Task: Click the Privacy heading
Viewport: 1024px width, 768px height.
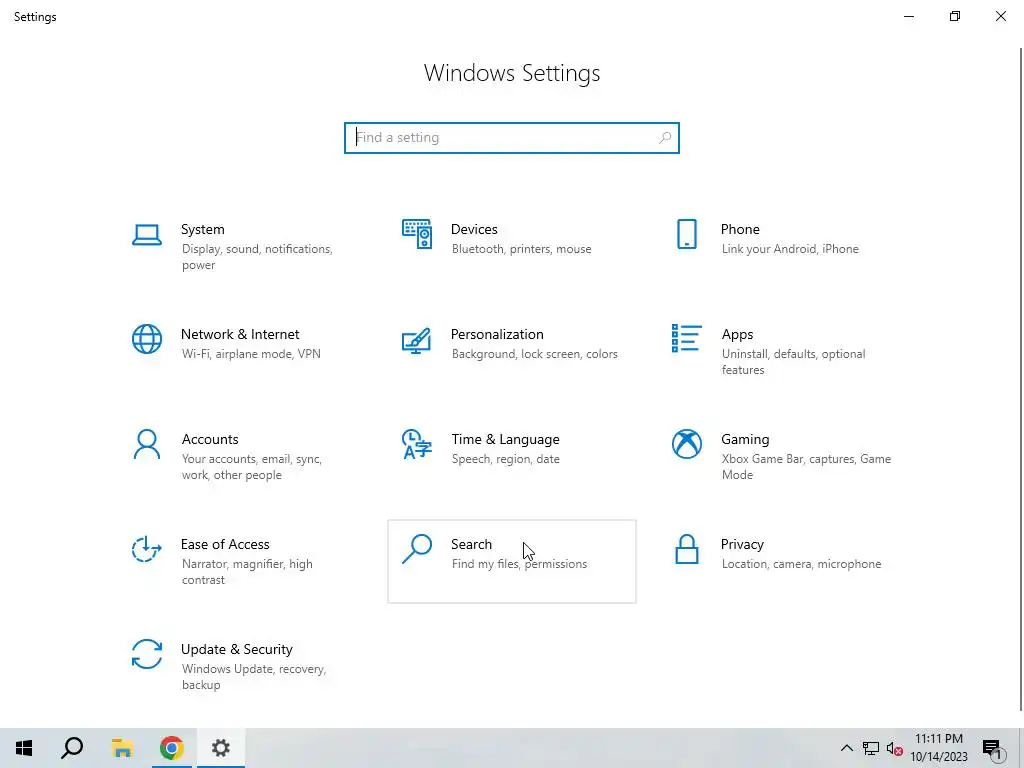Action: tap(742, 545)
